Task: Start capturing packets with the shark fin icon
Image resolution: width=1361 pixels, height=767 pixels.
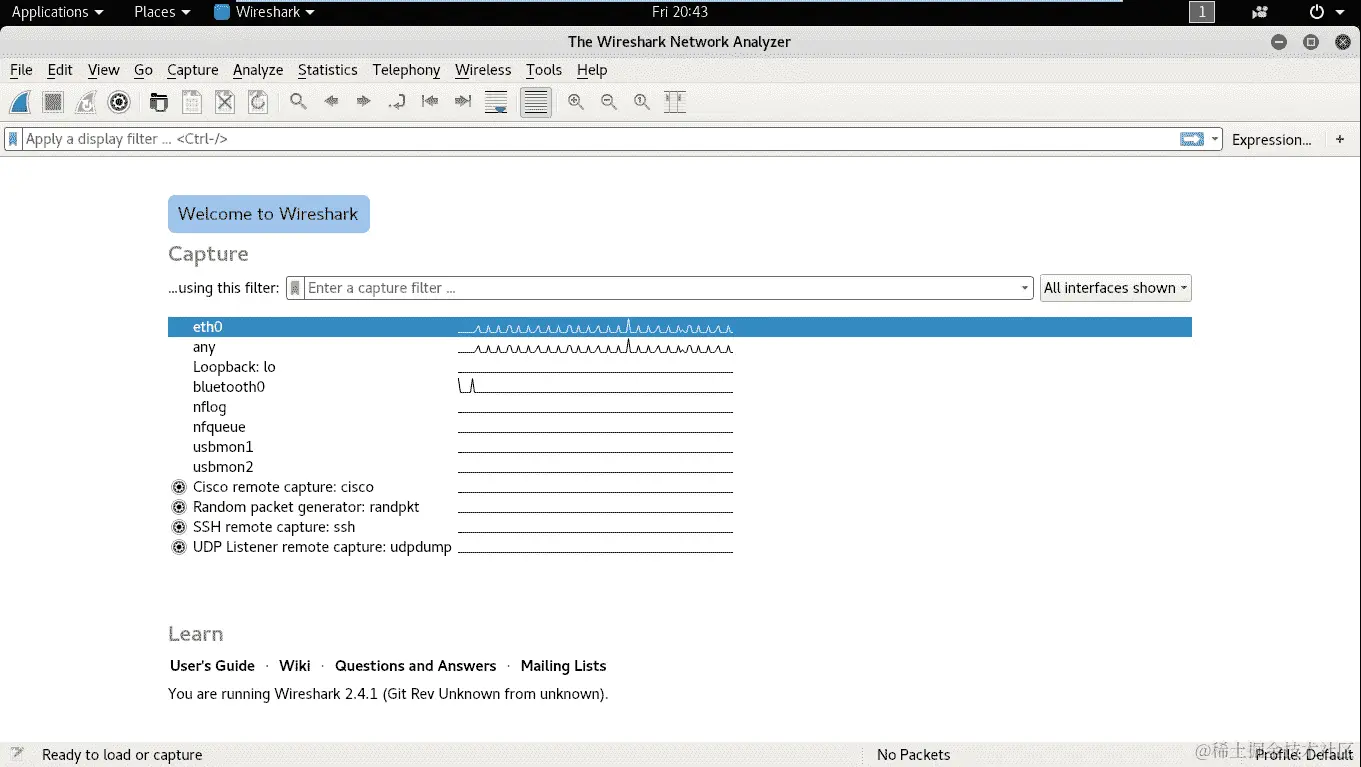Action: (x=20, y=101)
